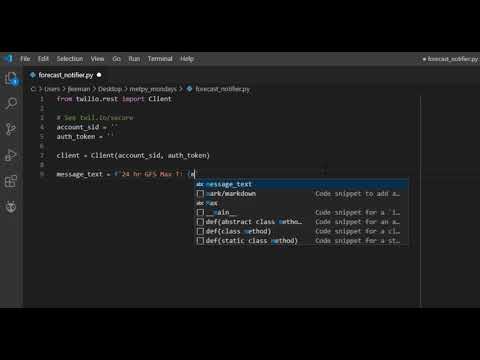Click line number 7 in gutter

pyautogui.click(x=42, y=155)
